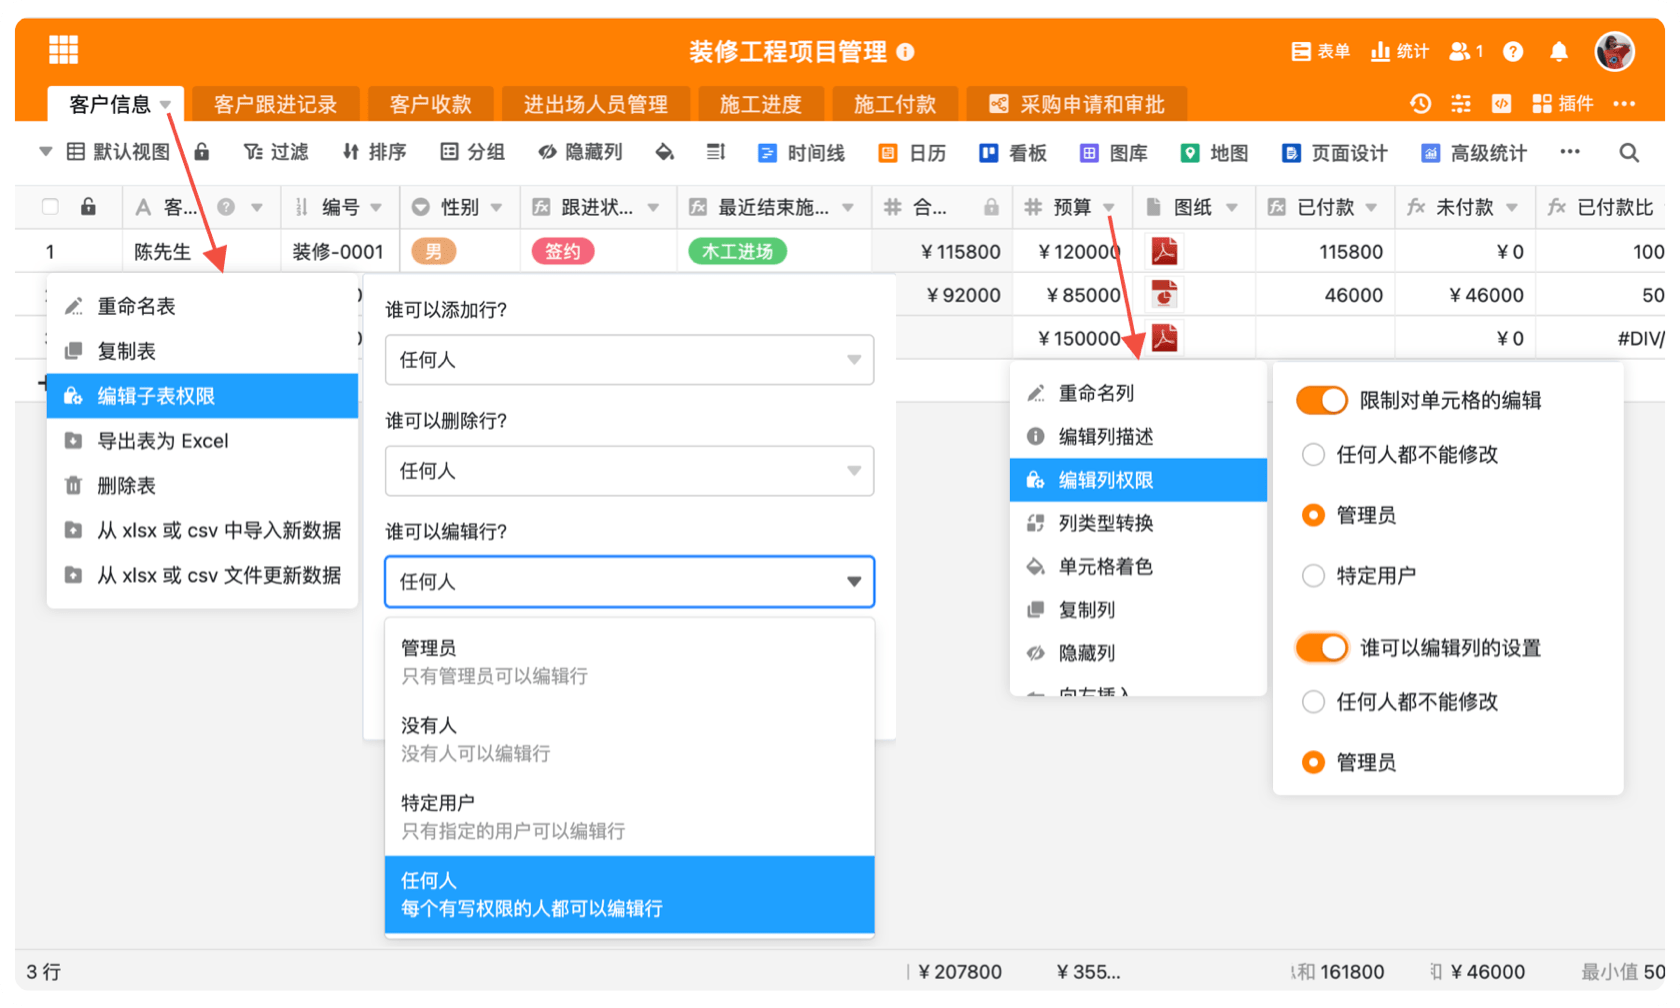Select the 特定用户 radio option
1680x1008 pixels.
(1314, 576)
